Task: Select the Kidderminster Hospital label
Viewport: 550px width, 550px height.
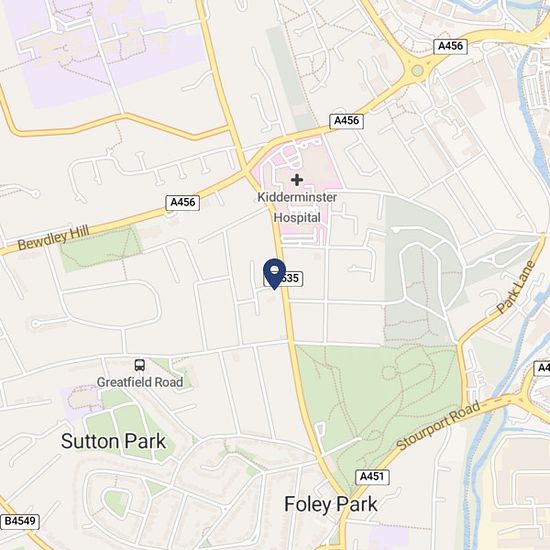Action: click(297, 207)
